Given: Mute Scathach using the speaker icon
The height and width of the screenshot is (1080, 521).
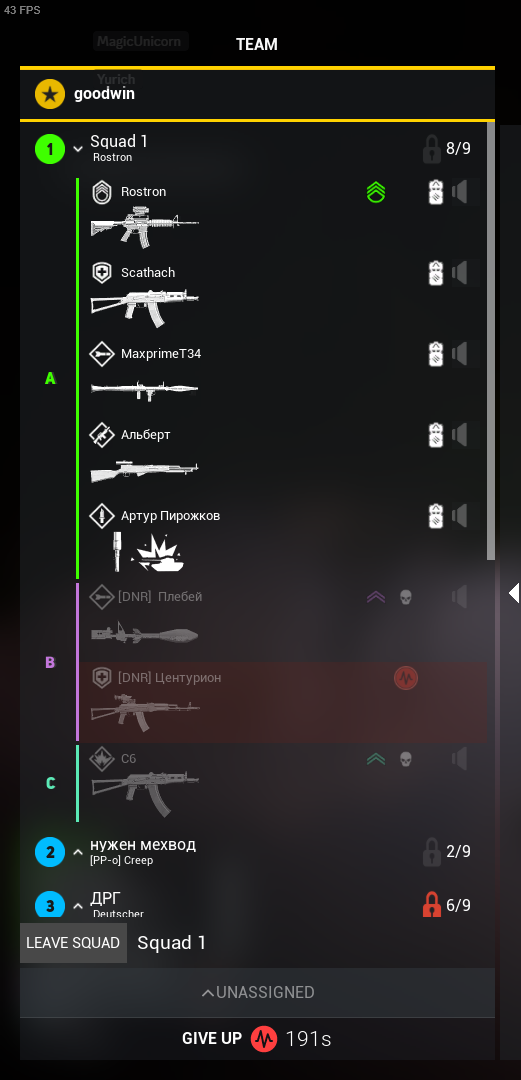Looking at the screenshot, I should point(460,273).
